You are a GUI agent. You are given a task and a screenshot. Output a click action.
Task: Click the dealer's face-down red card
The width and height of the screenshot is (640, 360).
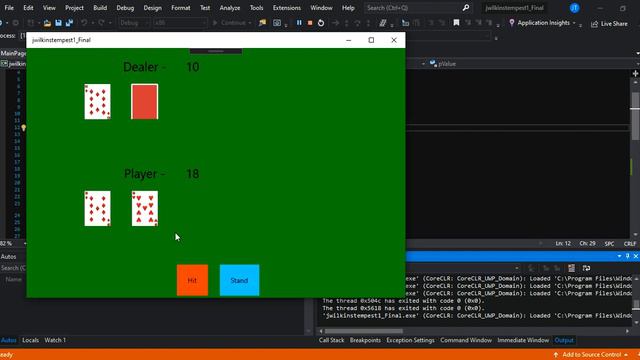point(144,102)
